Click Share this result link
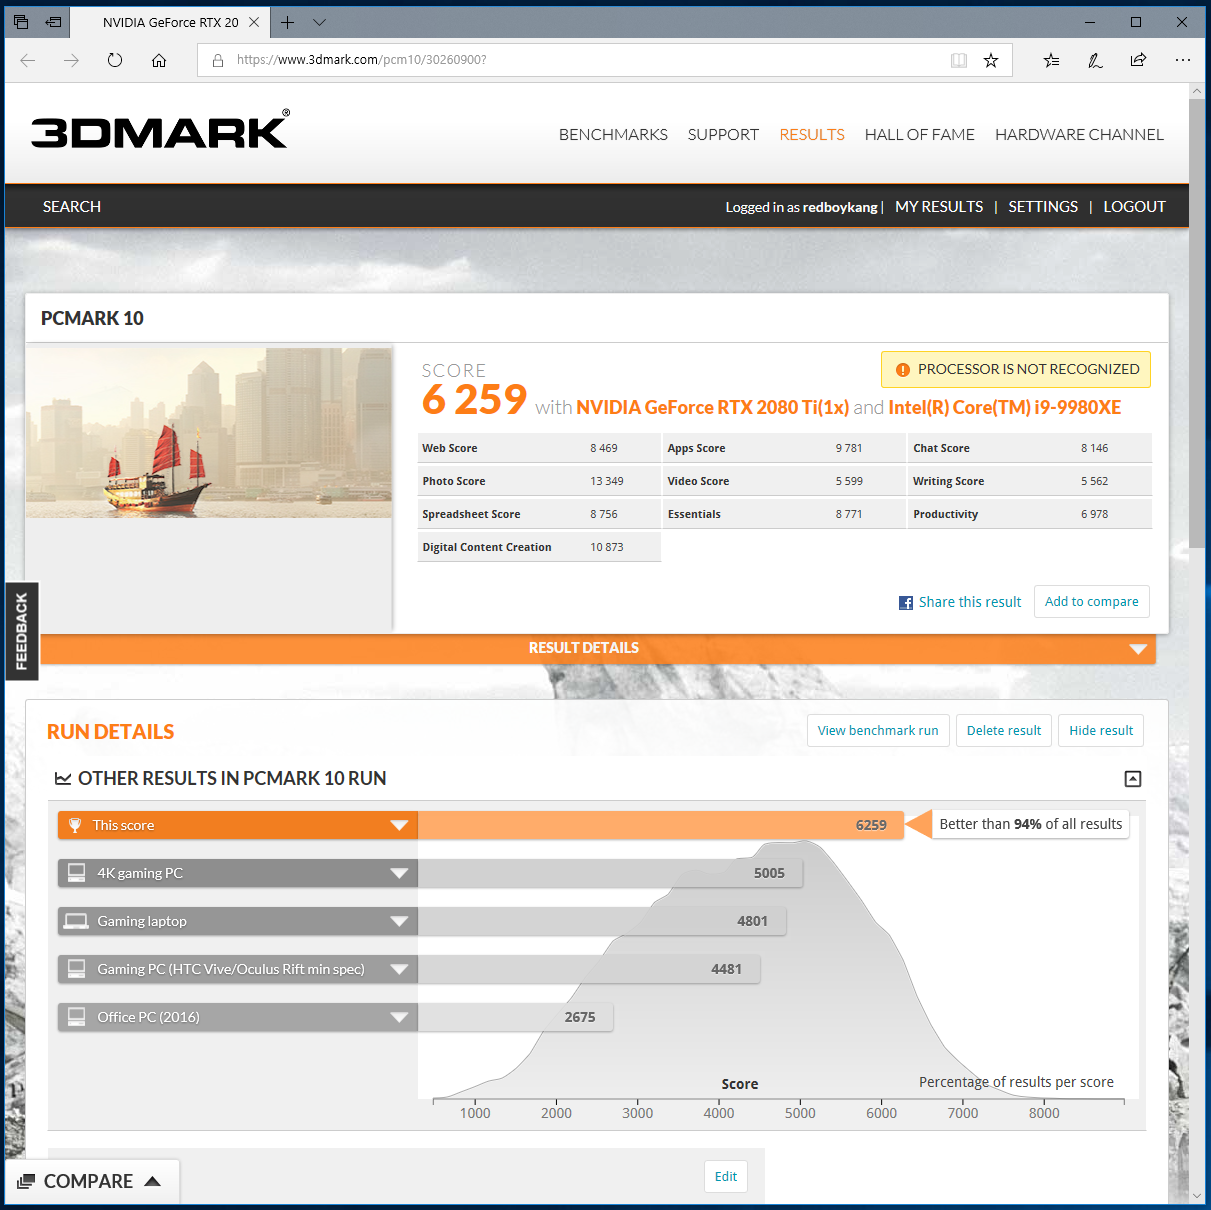 pyautogui.click(x=970, y=602)
